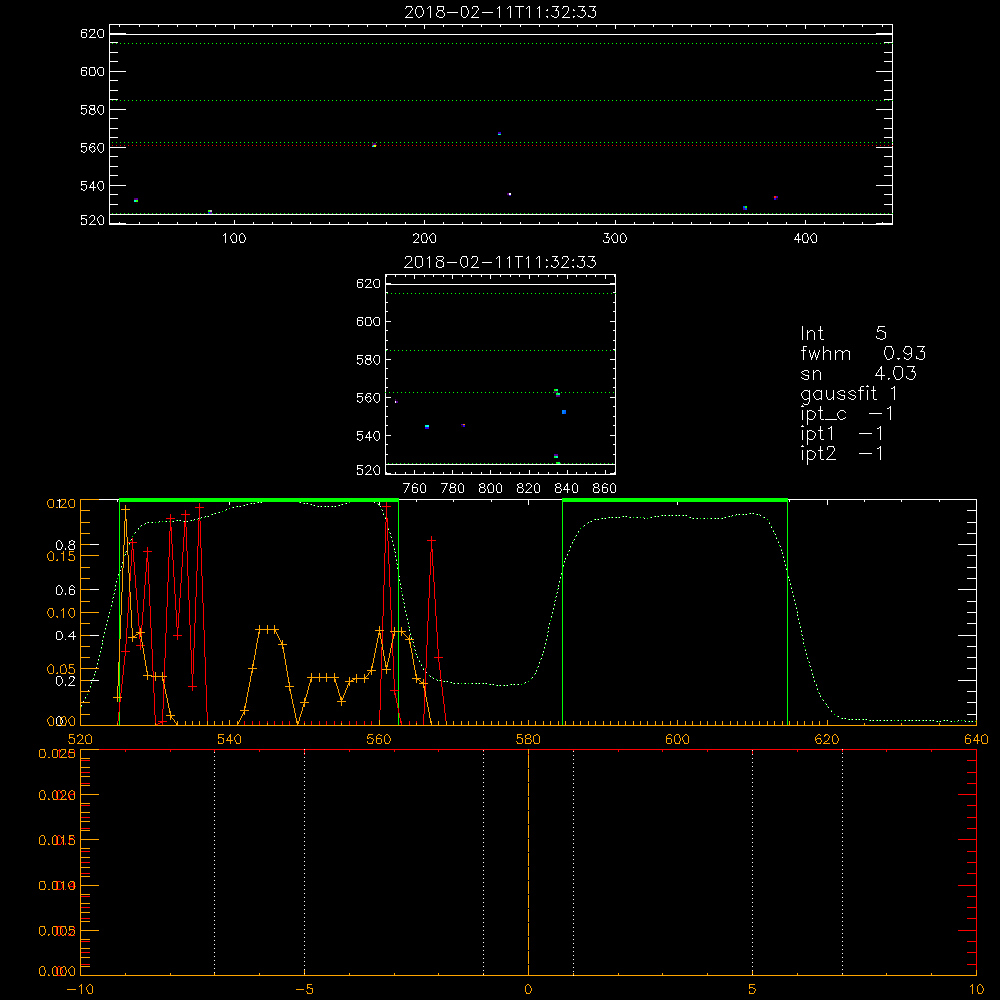Click y-axis label 580 of the middle plot

tap(368, 360)
